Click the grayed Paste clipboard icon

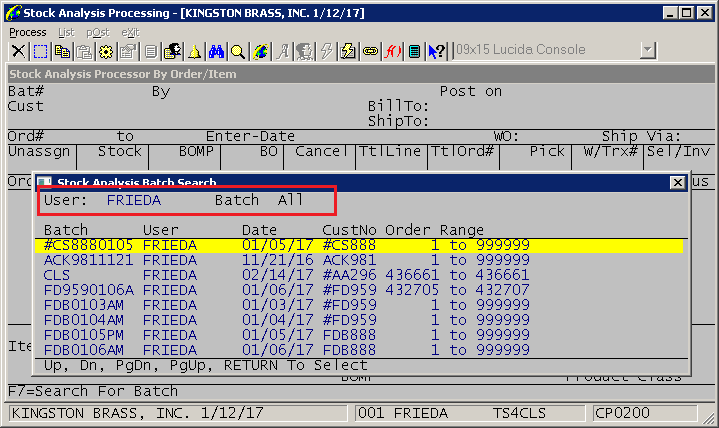tap(84, 51)
